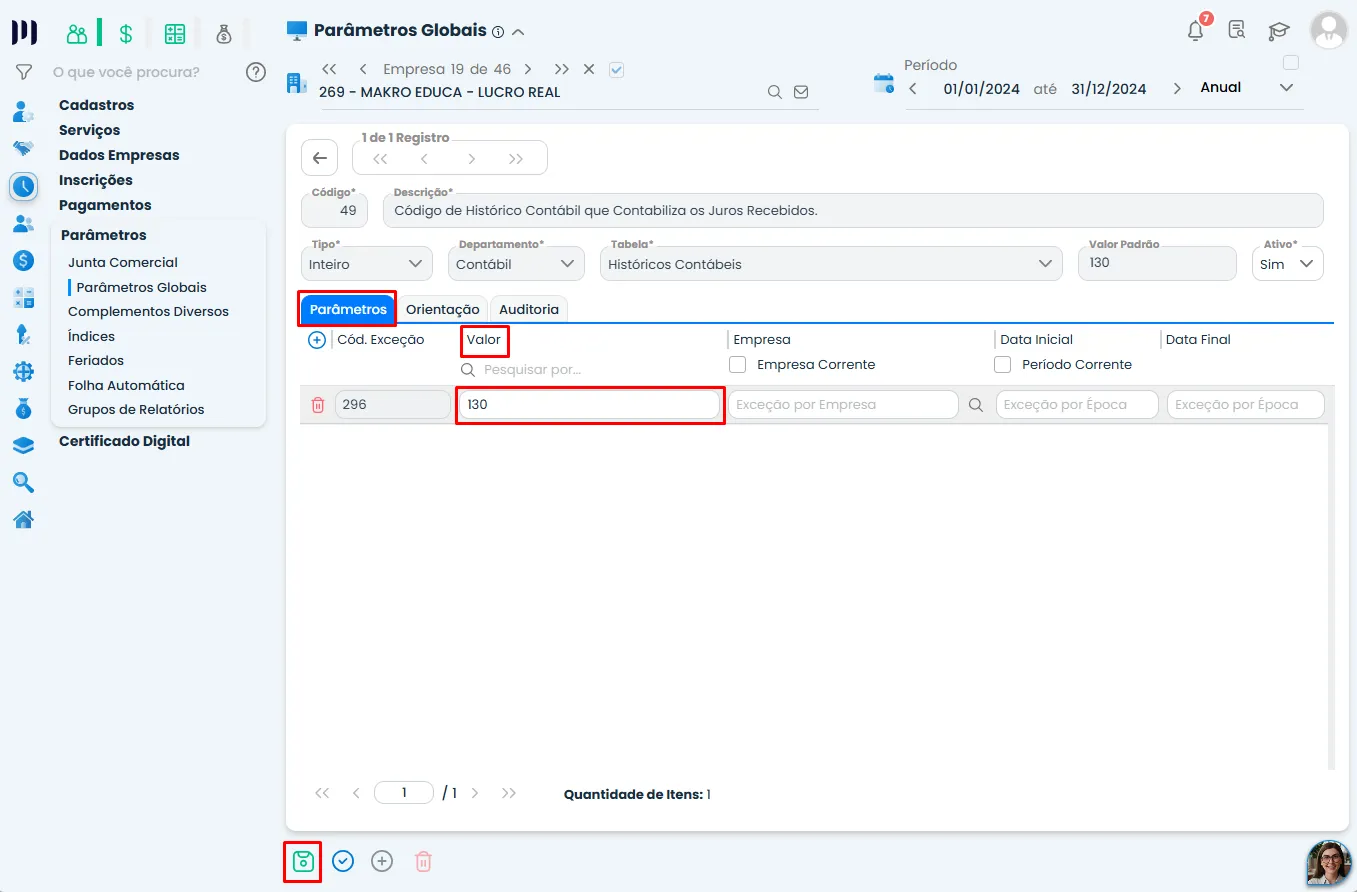The width and height of the screenshot is (1357, 892).
Task: Switch to the Orientação tab
Action: [x=442, y=310]
